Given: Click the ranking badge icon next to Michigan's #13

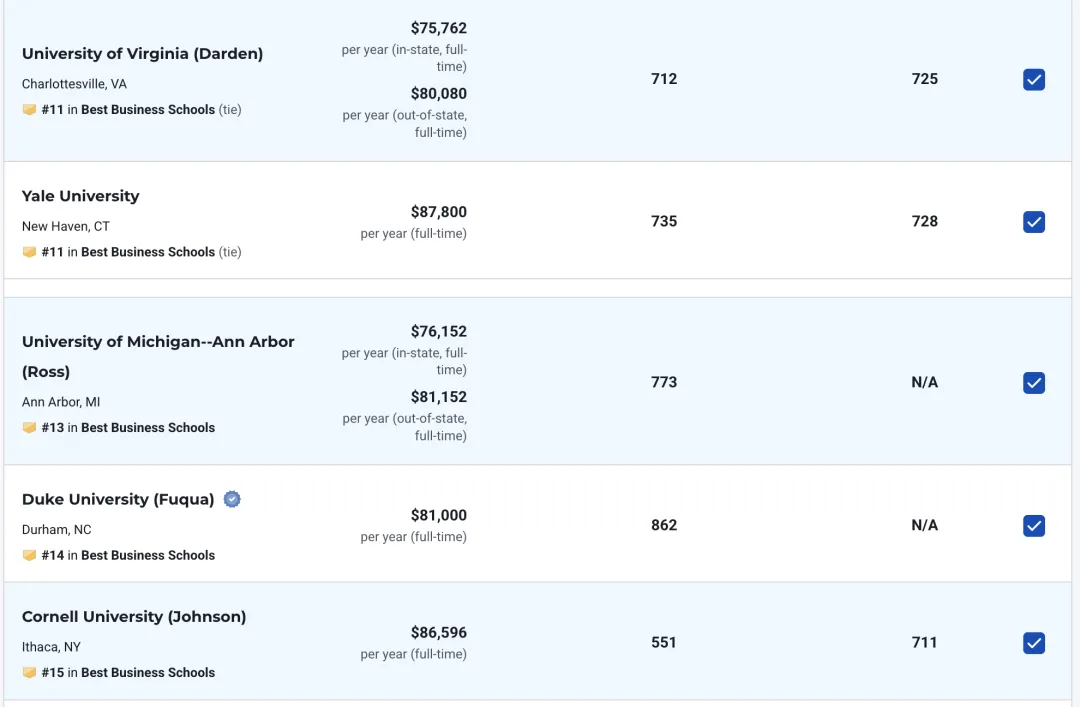Looking at the screenshot, I should pyautogui.click(x=29, y=428).
